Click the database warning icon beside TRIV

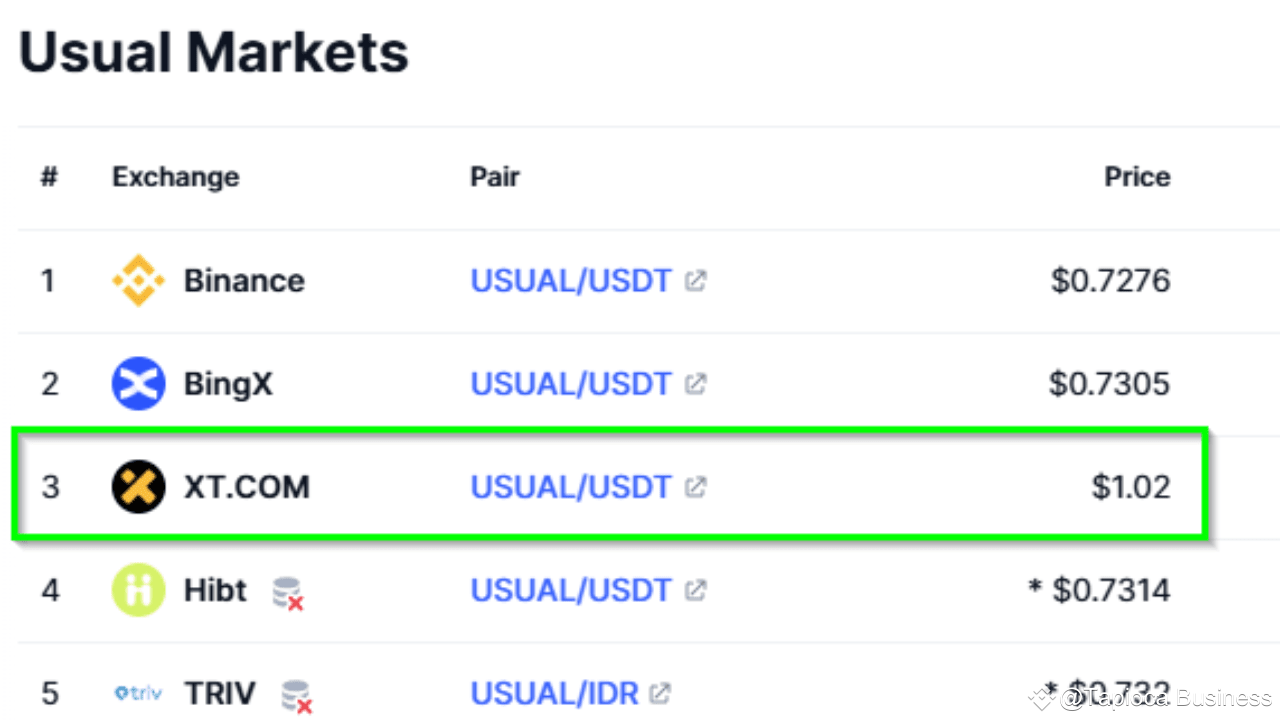[296, 695]
